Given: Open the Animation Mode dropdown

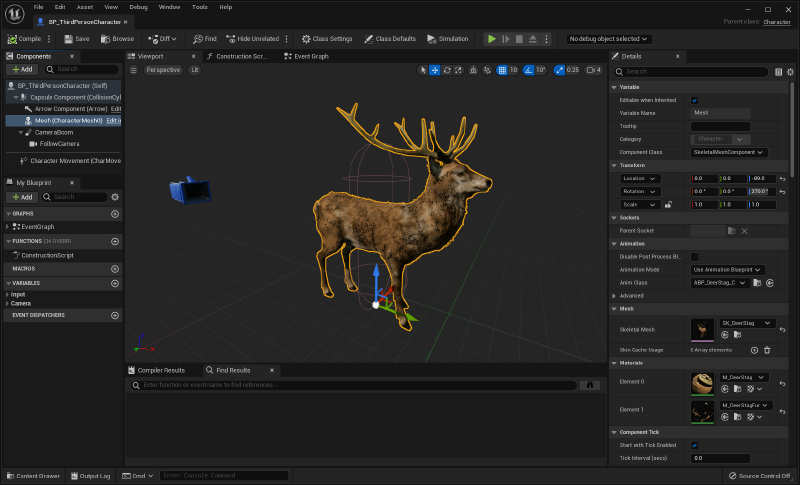Looking at the screenshot, I should tap(727, 270).
